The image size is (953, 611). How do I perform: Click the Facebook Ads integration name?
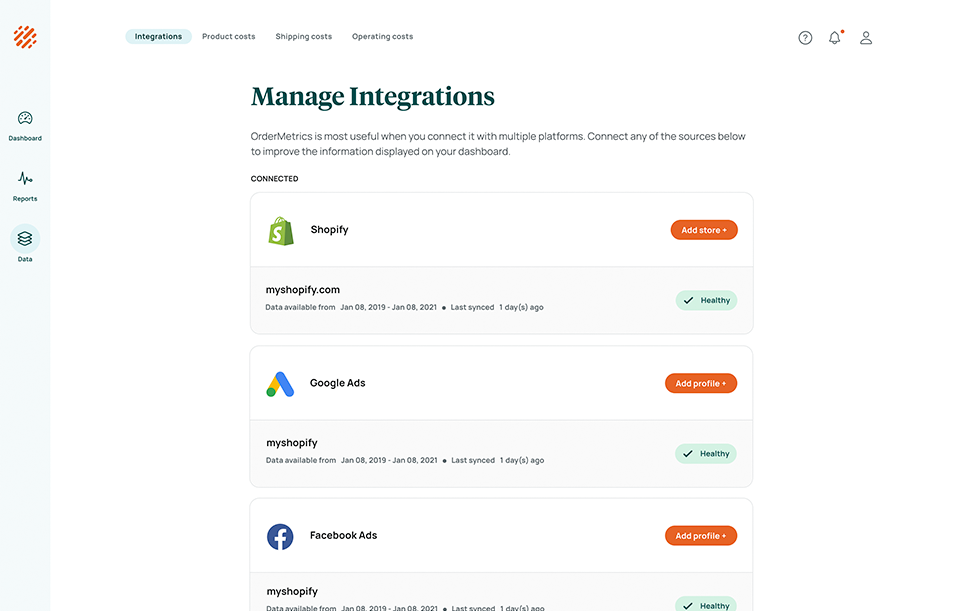click(343, 536)
